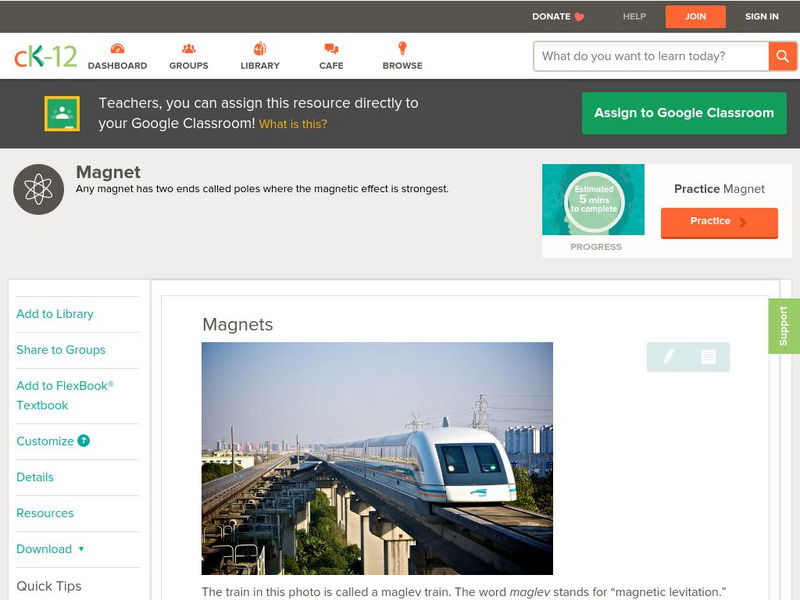Open the Browse lightbulb icon

[x=403, y=48]
